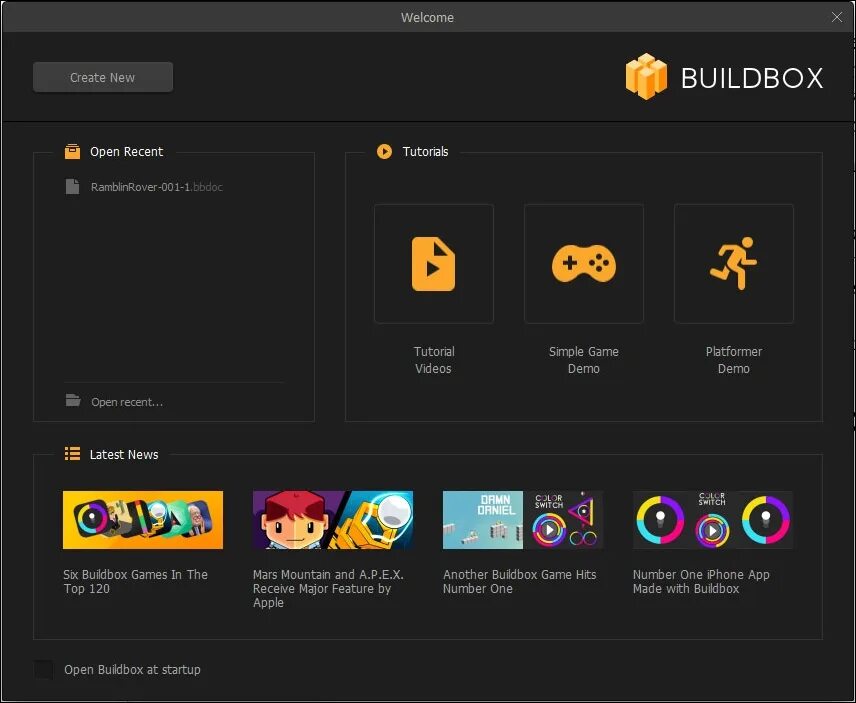Click the Simple Game Demo label
856x703 pixels.
(x=584, y=360)
